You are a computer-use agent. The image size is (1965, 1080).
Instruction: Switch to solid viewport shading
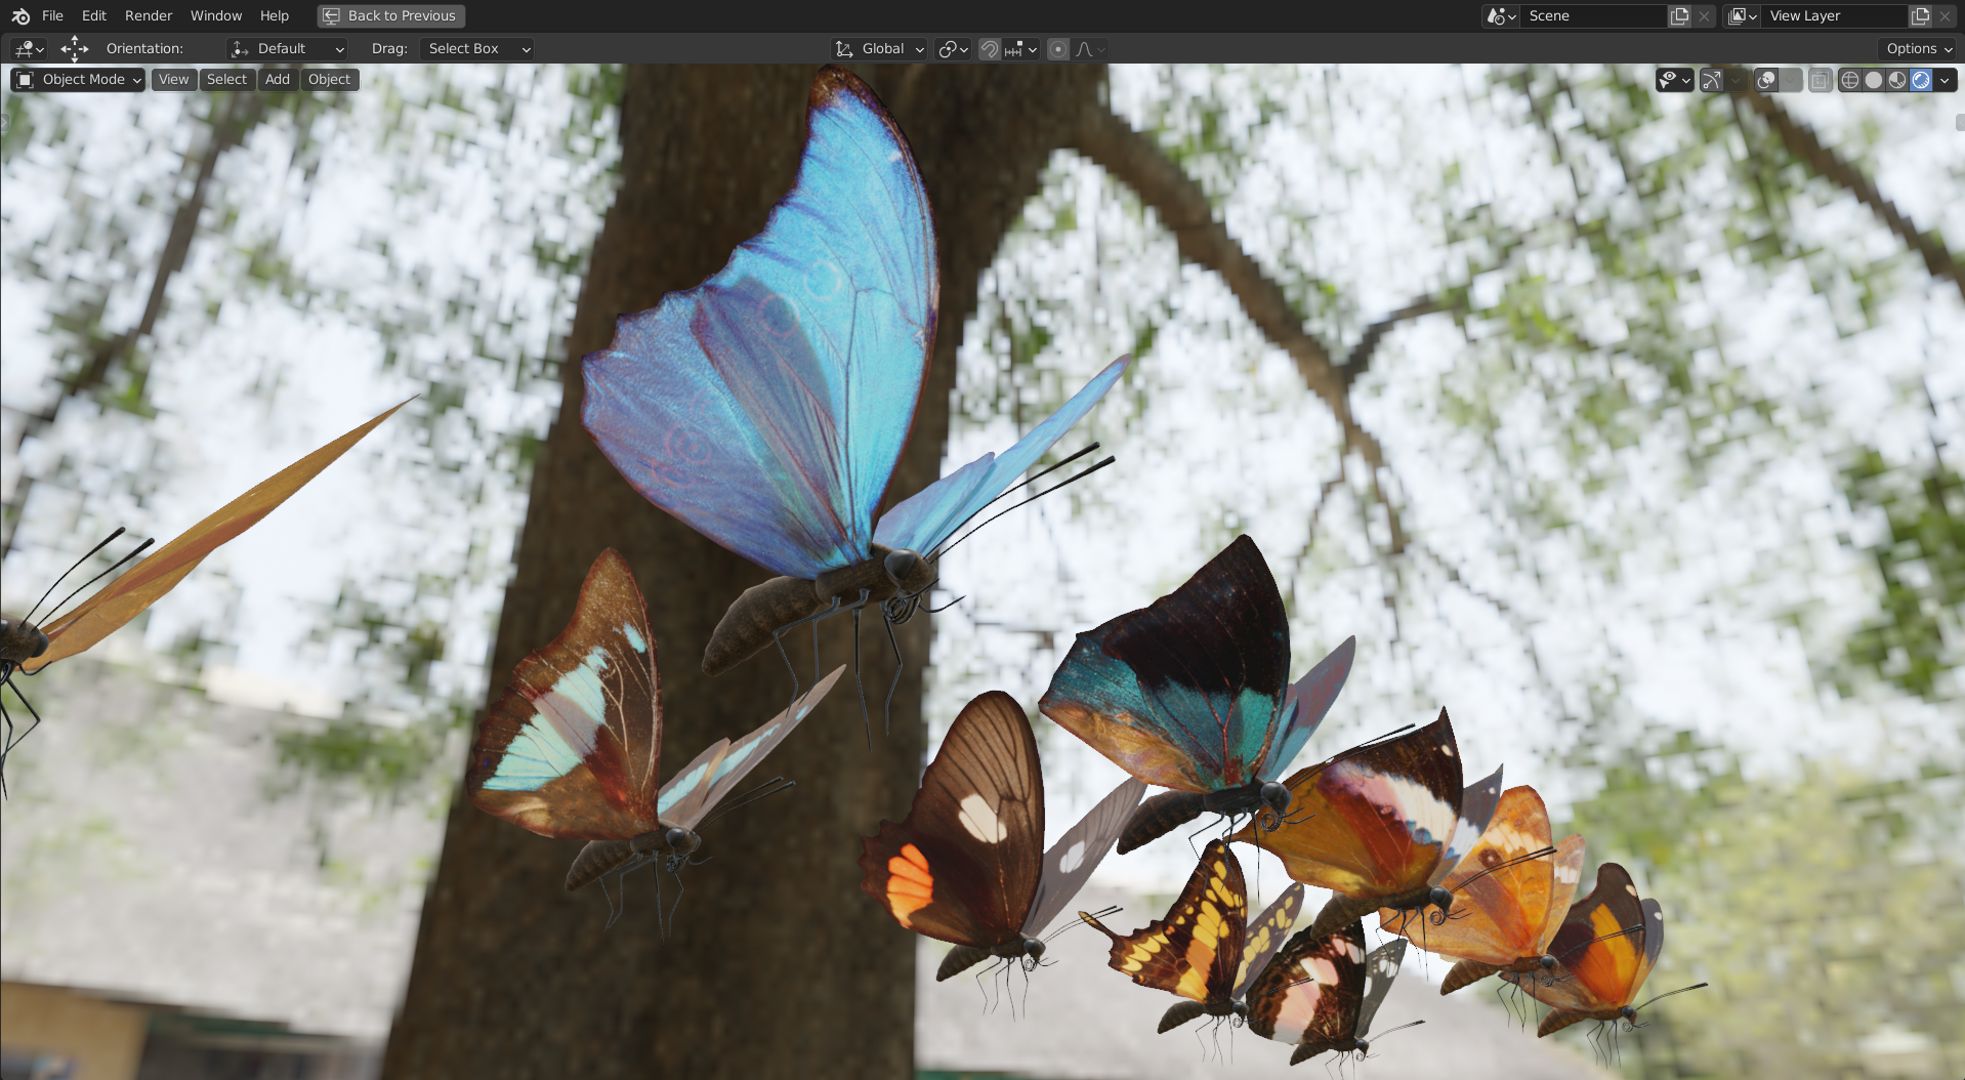point(1873,80)
